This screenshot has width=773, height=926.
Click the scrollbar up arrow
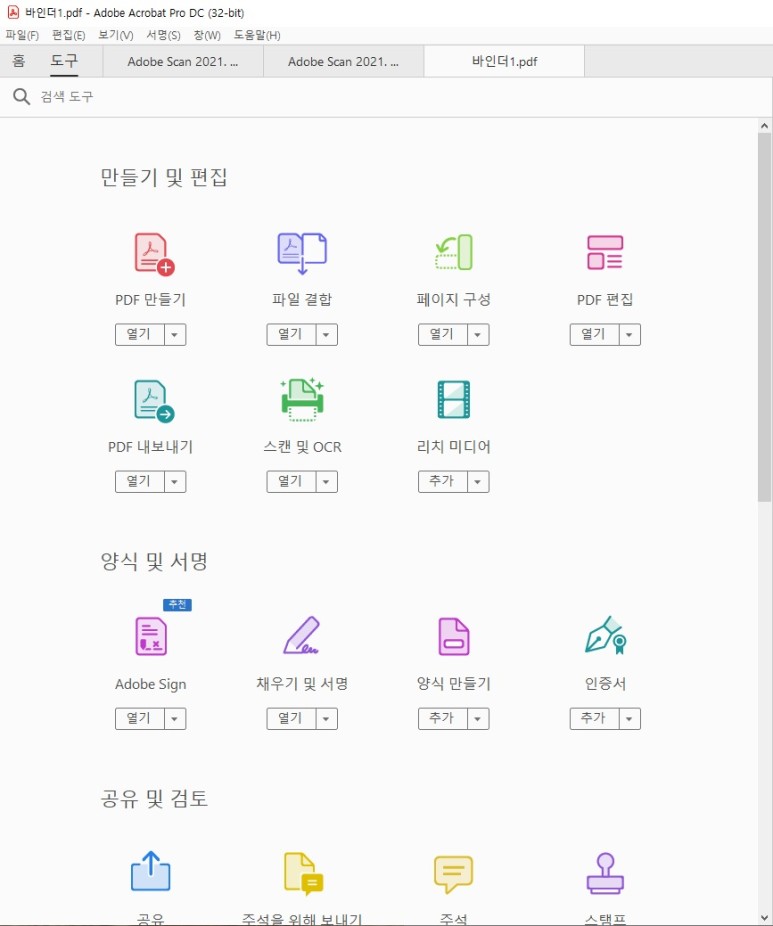click(764, 126)
